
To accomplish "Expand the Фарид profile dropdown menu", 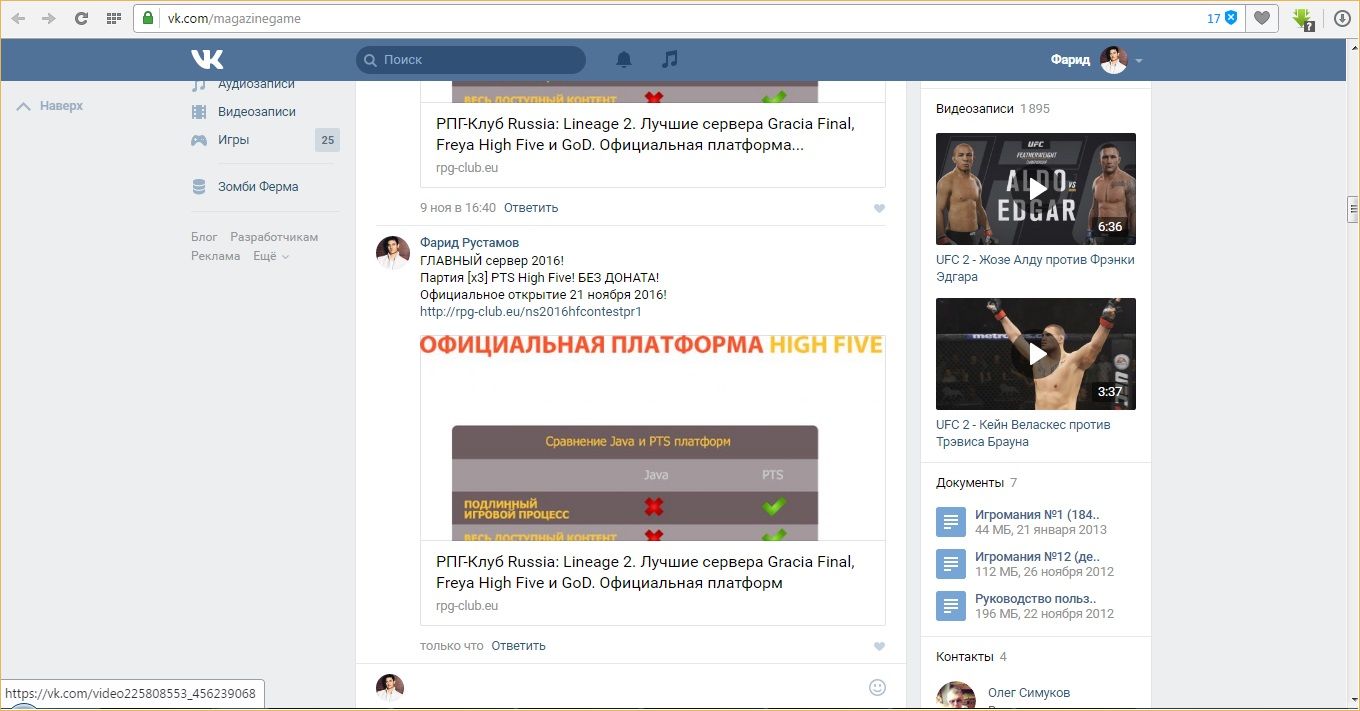I will [x=1138, y=61].
